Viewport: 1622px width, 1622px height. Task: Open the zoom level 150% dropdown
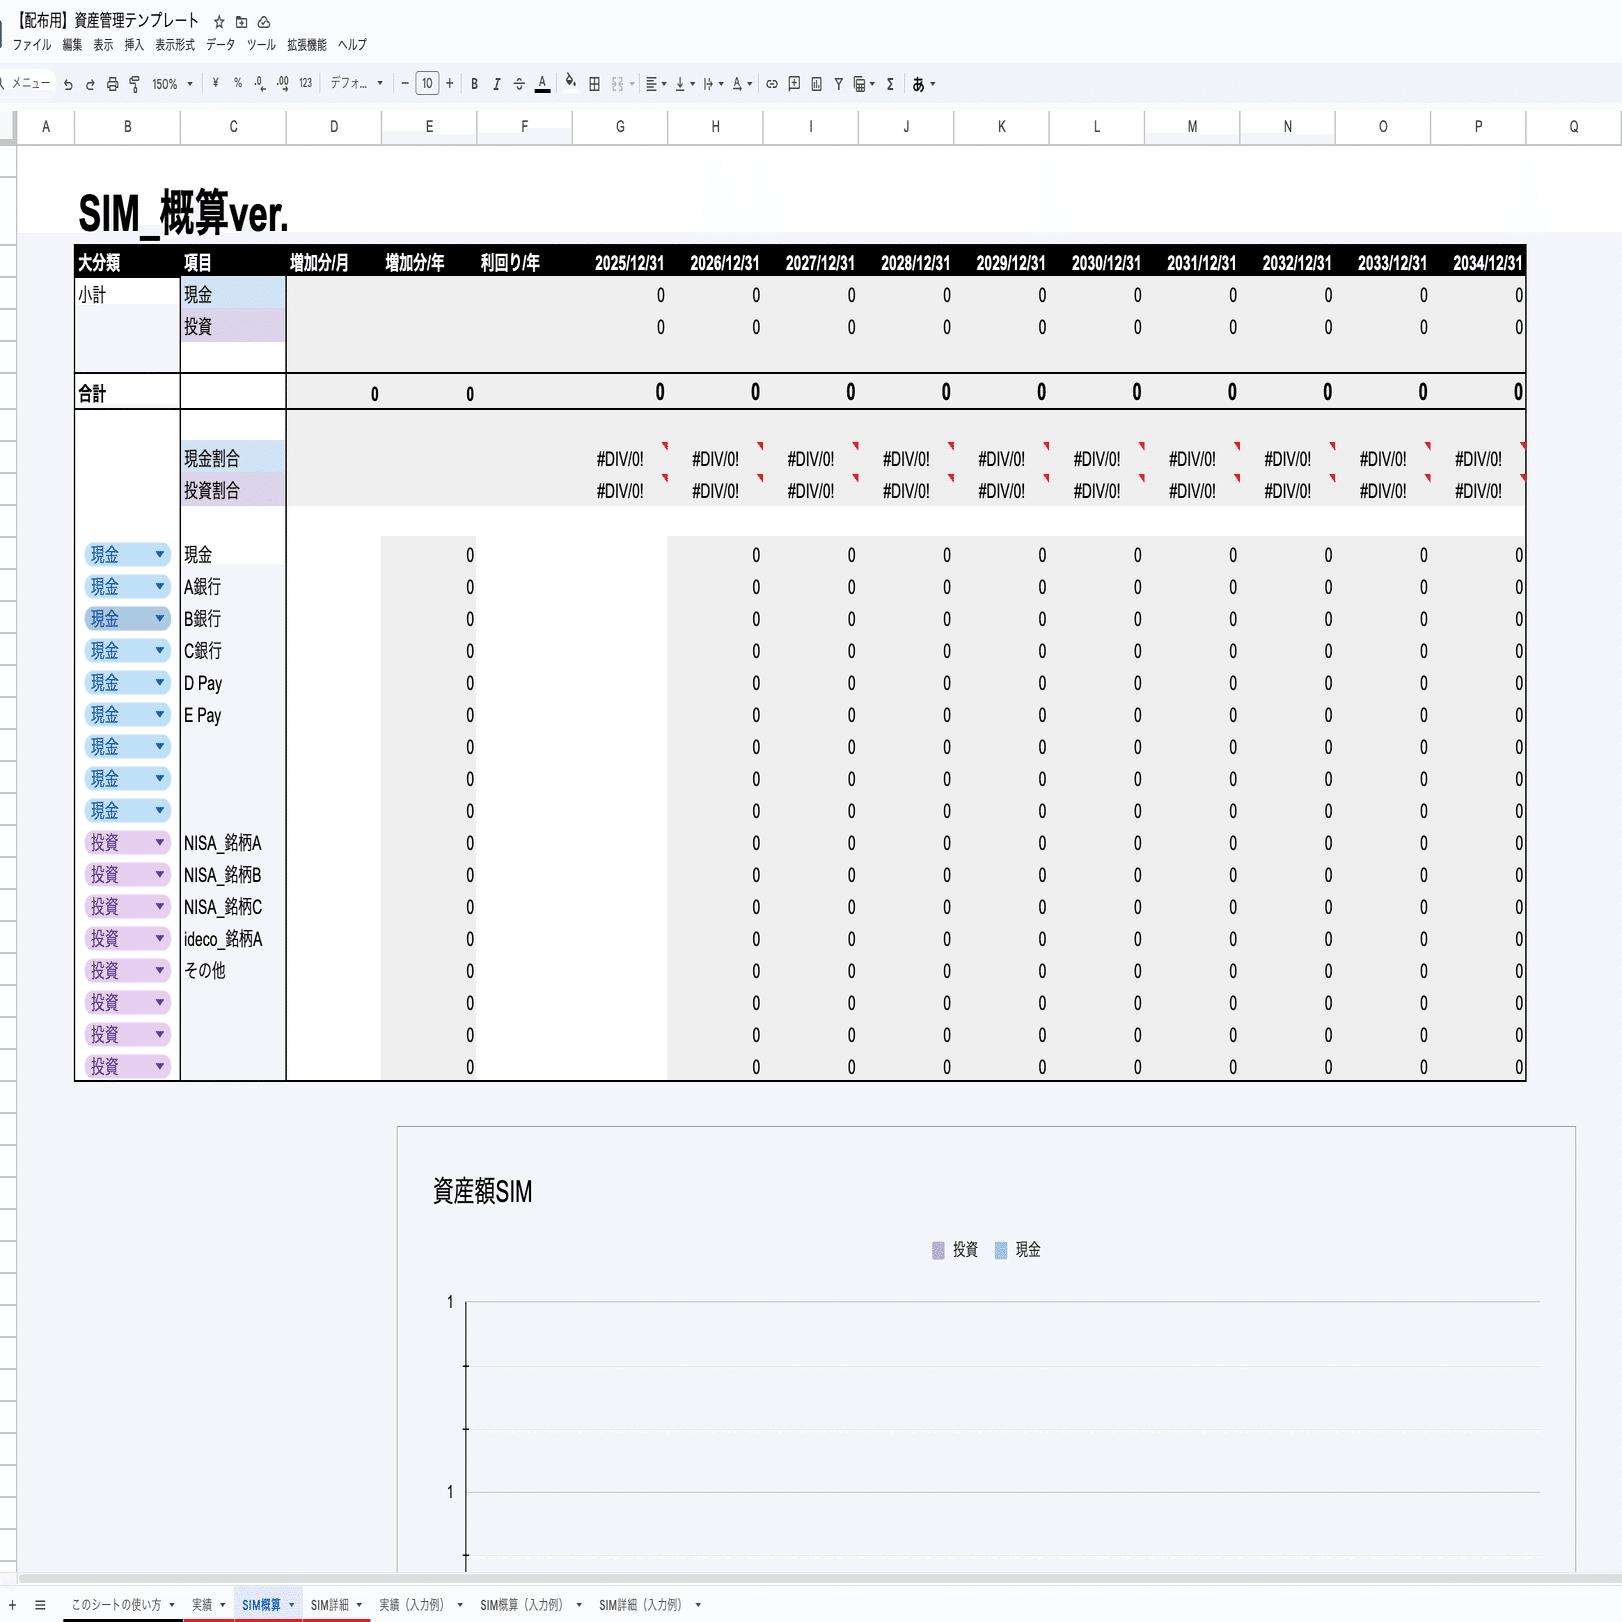(x=170, y=83)
